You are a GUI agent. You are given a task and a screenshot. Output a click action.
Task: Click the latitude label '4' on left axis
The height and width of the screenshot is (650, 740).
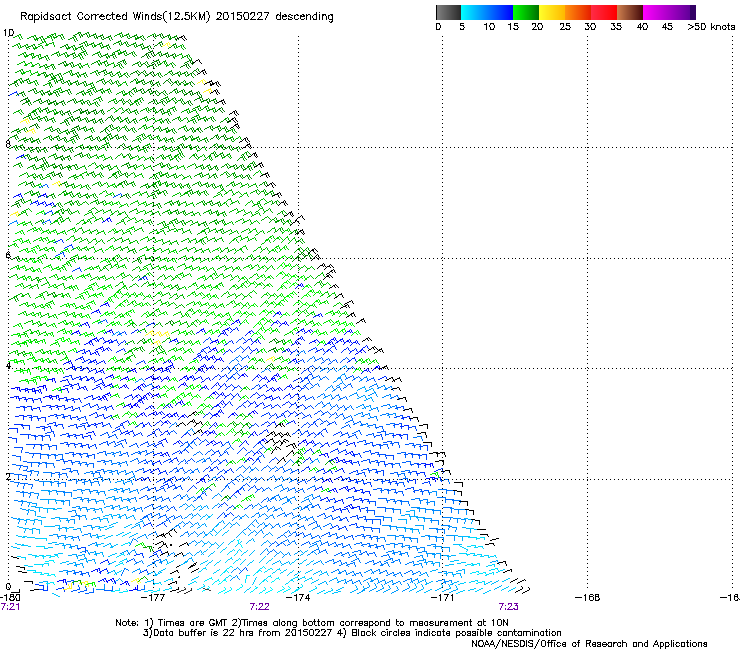[8, 366]
